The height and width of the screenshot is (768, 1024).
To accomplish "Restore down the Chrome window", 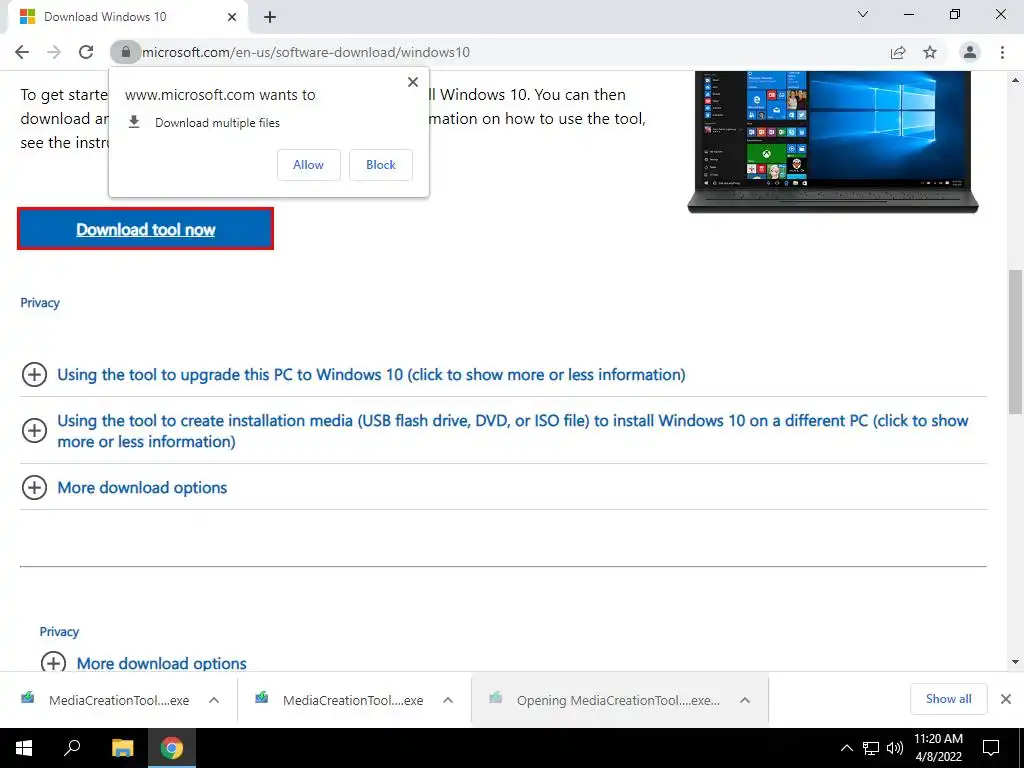I will point(955,14).
